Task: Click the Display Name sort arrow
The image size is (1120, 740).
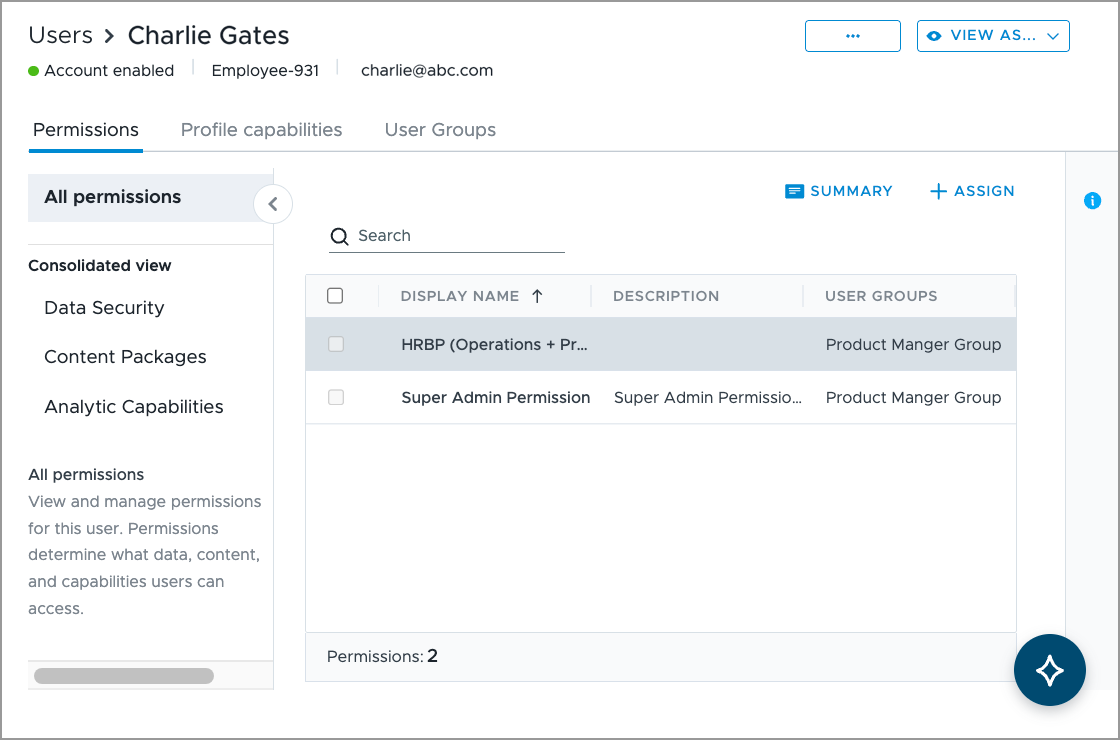Action: pos(537,296)
